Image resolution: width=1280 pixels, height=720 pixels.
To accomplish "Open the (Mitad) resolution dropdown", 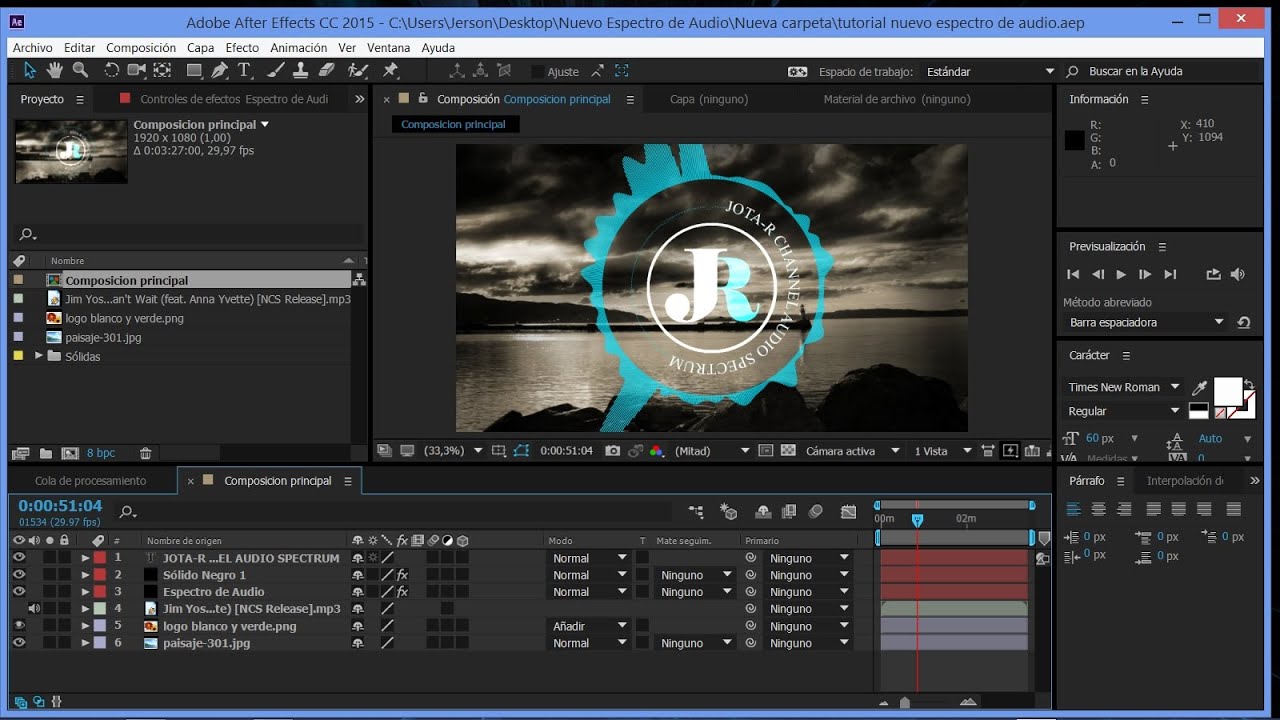I will coord(712,451).
